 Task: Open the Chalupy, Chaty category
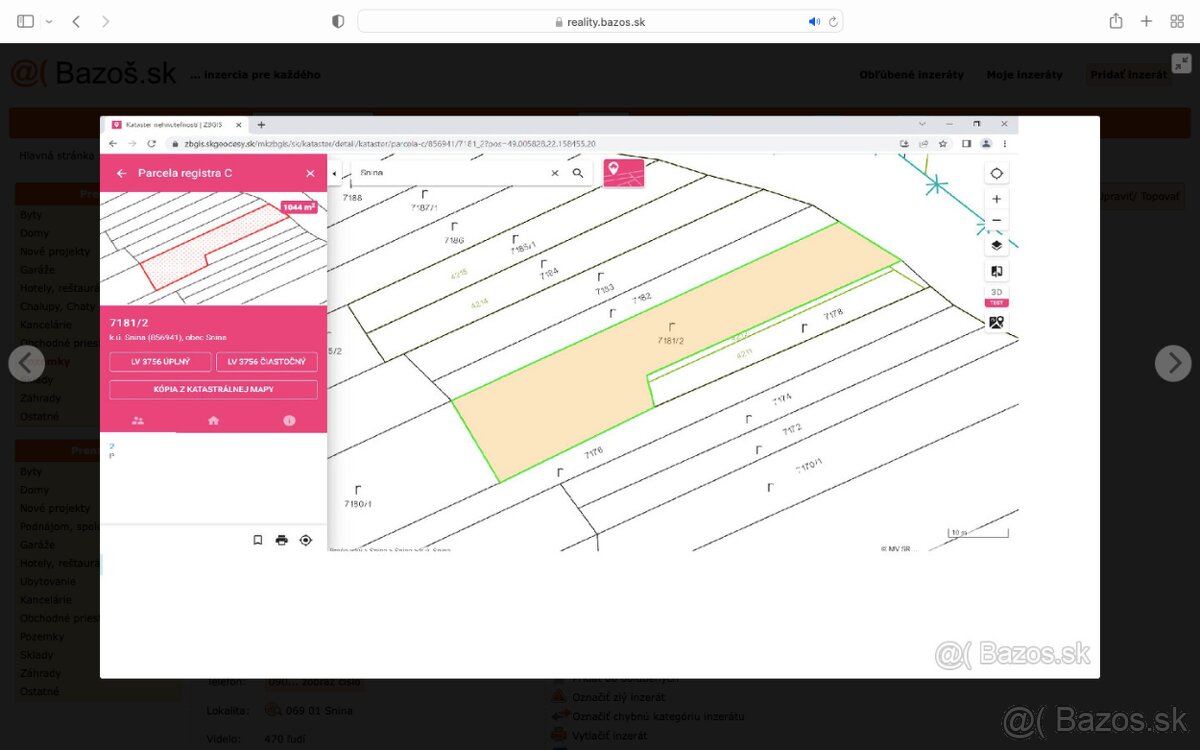(59, 306)
